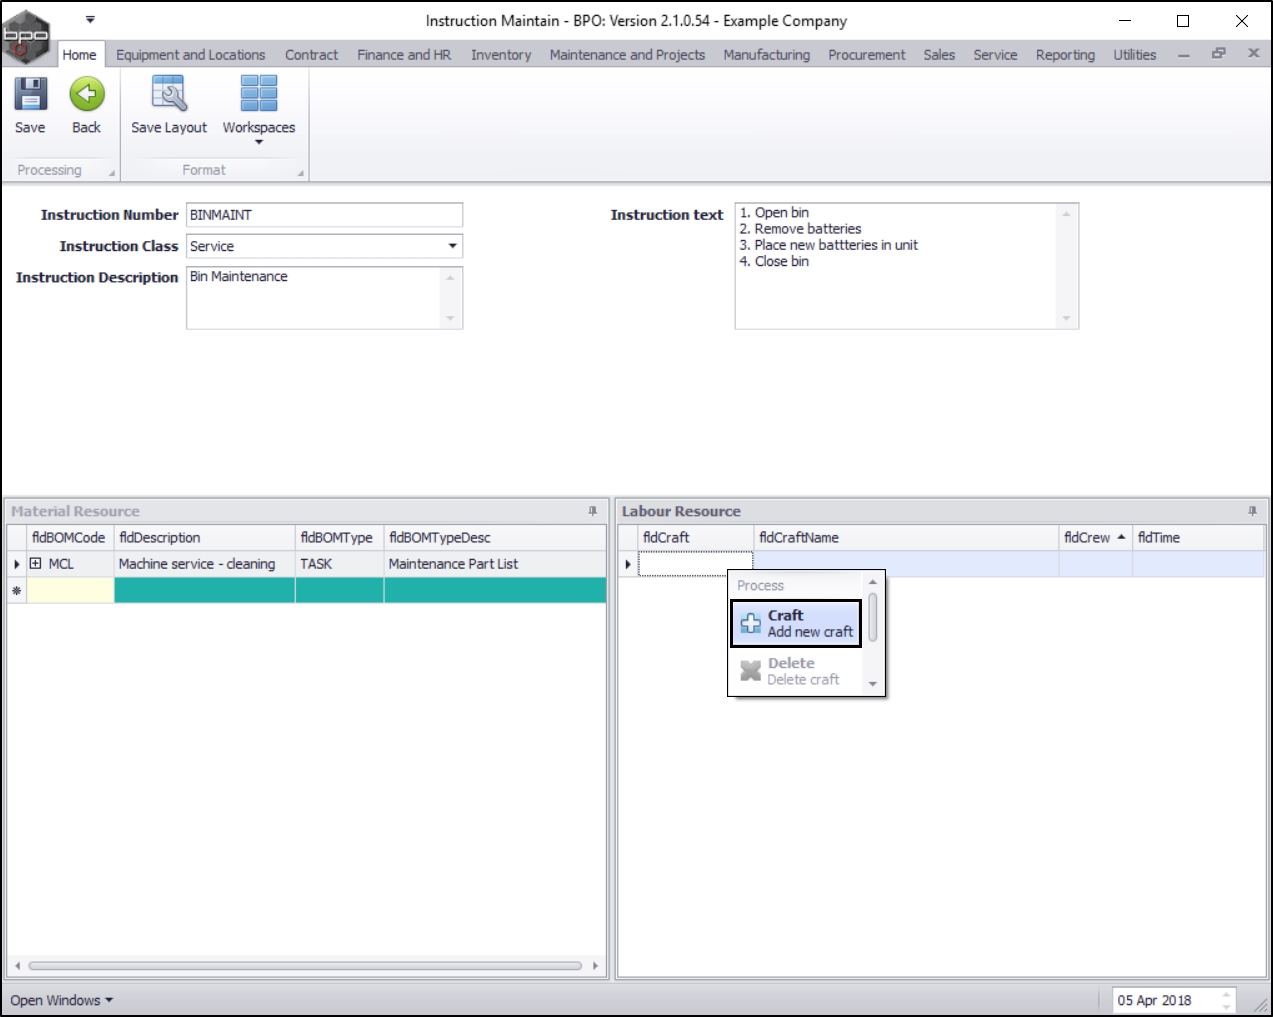The width and height of the screenshot is (1273, 1017).
Task: Close the child window in ribbon
Action: click(x=1253, y=54)
